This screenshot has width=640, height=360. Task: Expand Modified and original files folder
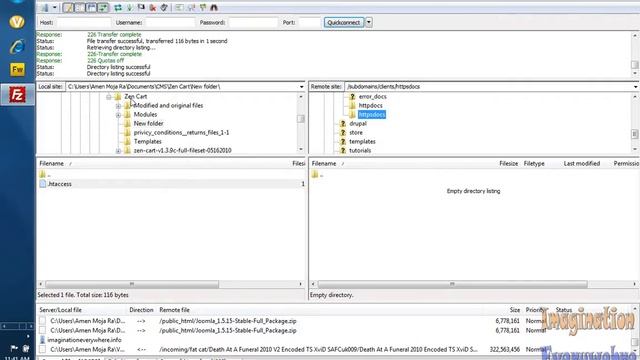coord(118,106)
